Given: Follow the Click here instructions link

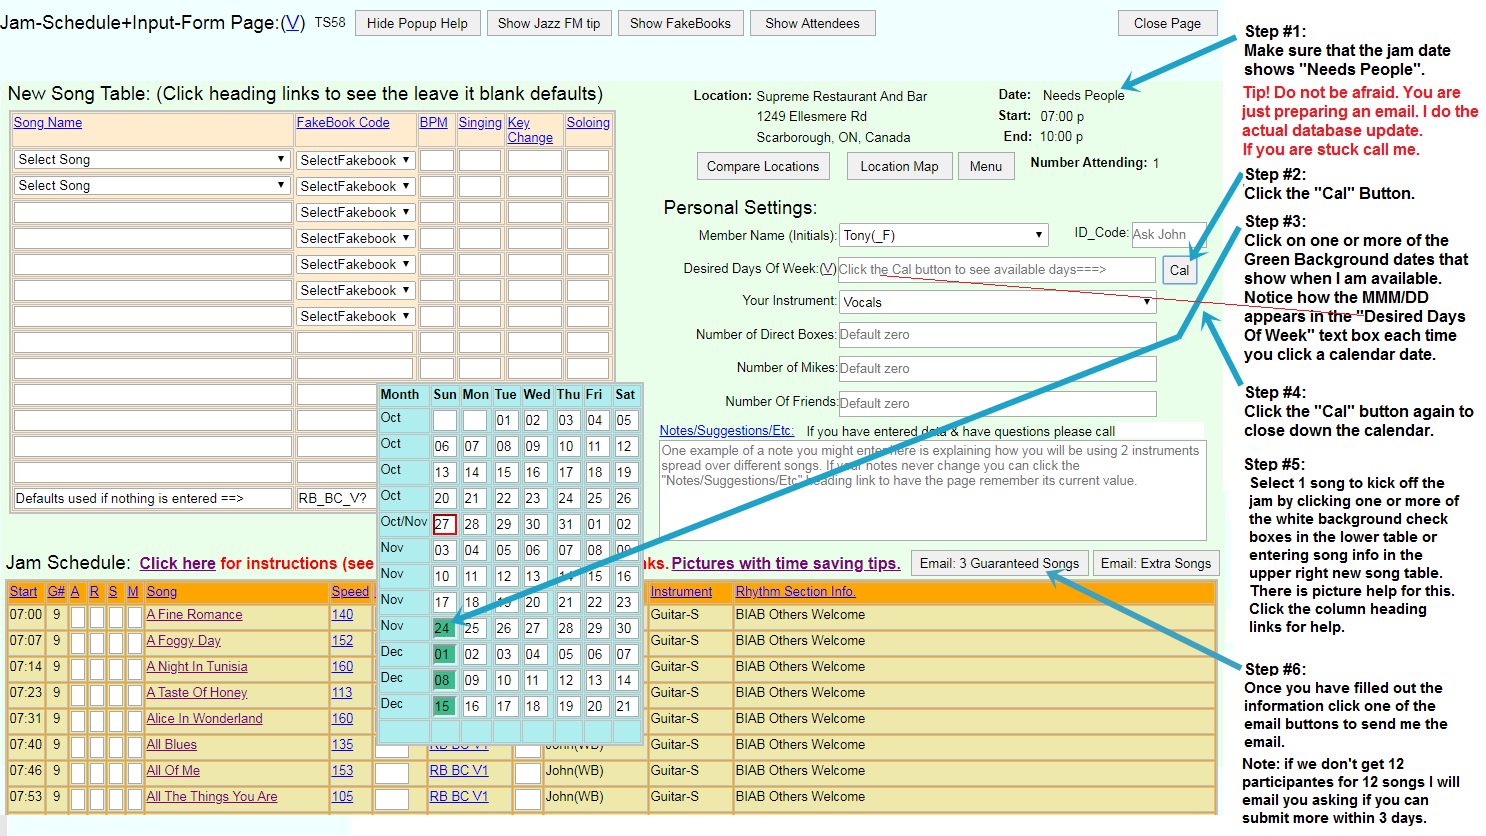Looking at the screenshot, I should tap(178, 563).
